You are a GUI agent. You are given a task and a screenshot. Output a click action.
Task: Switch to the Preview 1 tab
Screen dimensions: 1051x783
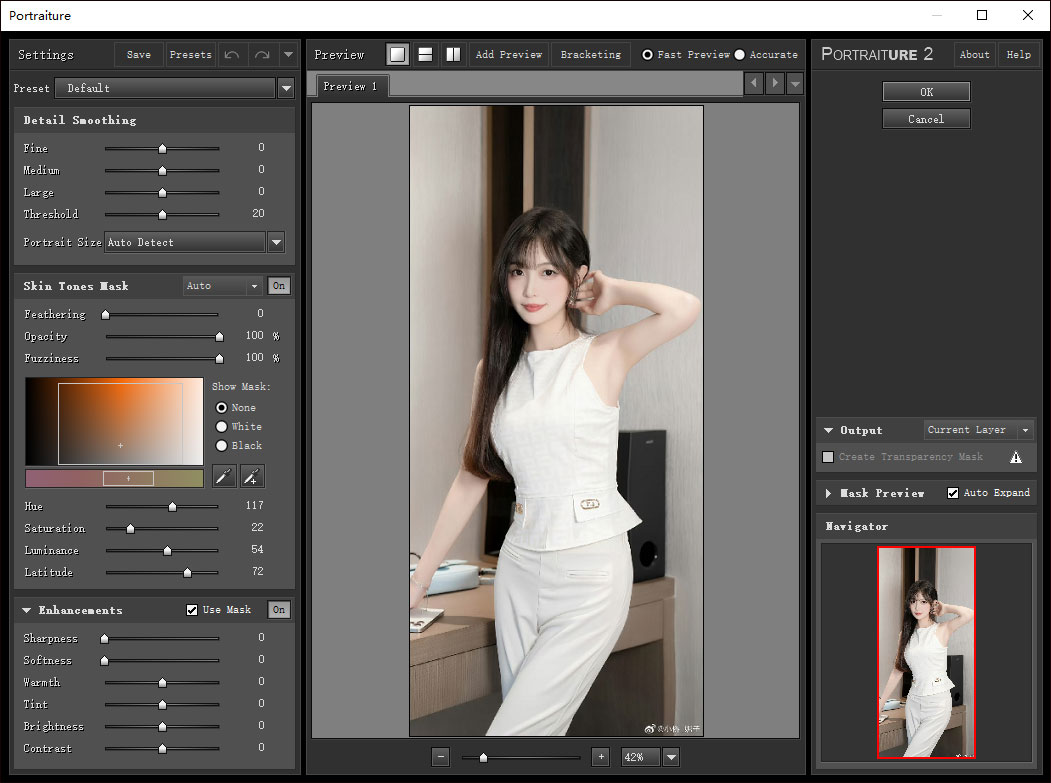(x=351, y=86)
